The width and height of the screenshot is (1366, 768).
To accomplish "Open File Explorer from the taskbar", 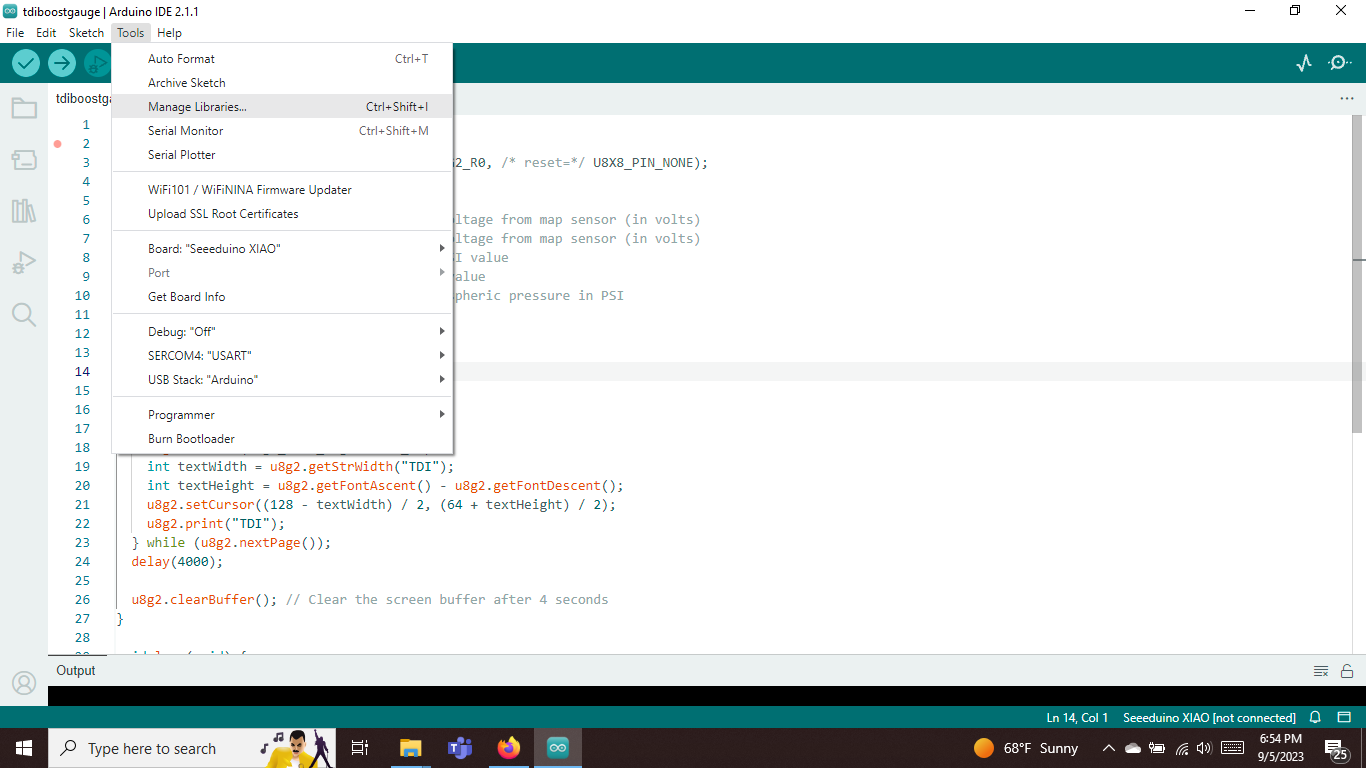I will point(410,748).
